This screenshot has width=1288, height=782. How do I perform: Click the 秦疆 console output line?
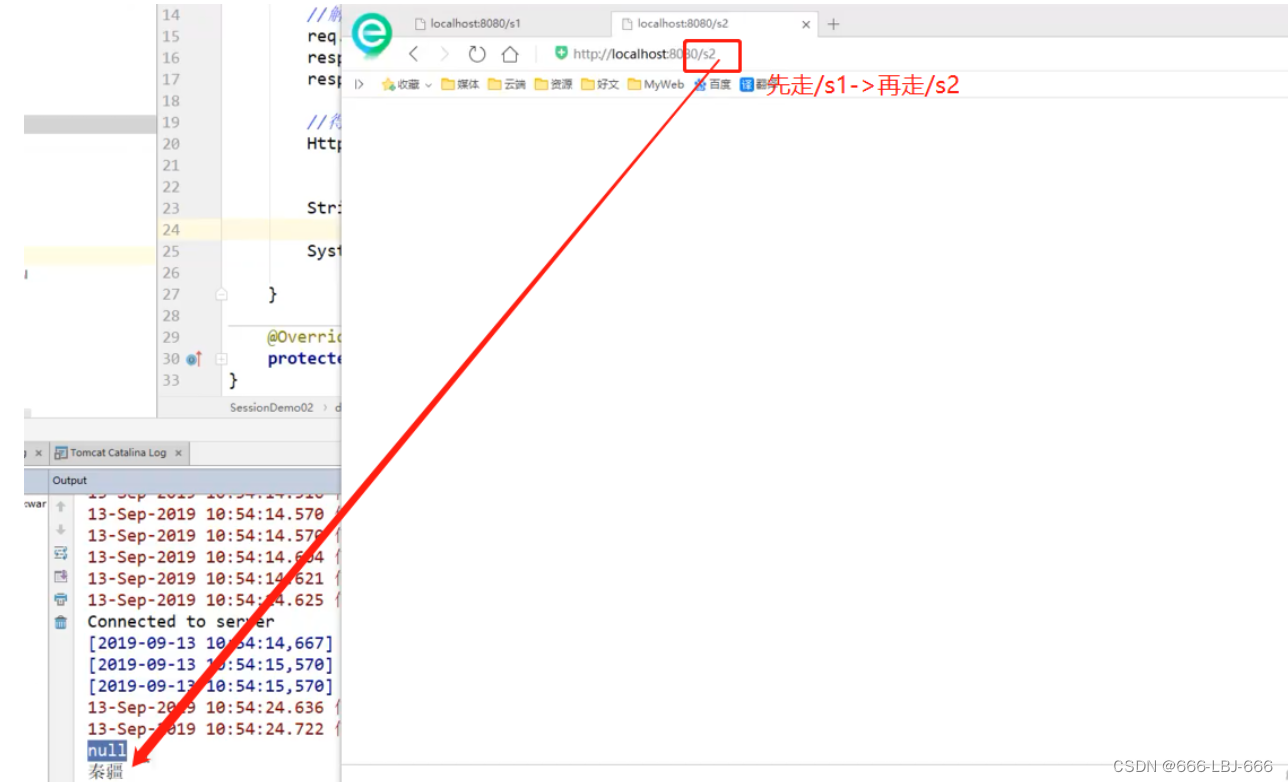click(105, 771)
